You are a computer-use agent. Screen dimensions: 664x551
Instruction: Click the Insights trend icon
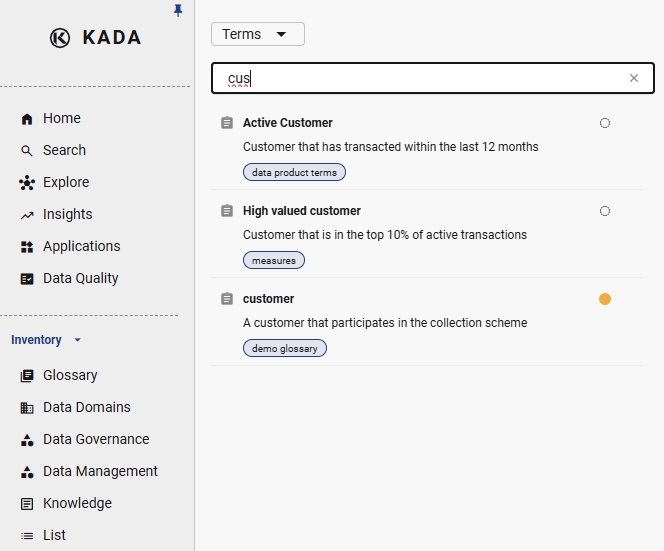(27, 215)
